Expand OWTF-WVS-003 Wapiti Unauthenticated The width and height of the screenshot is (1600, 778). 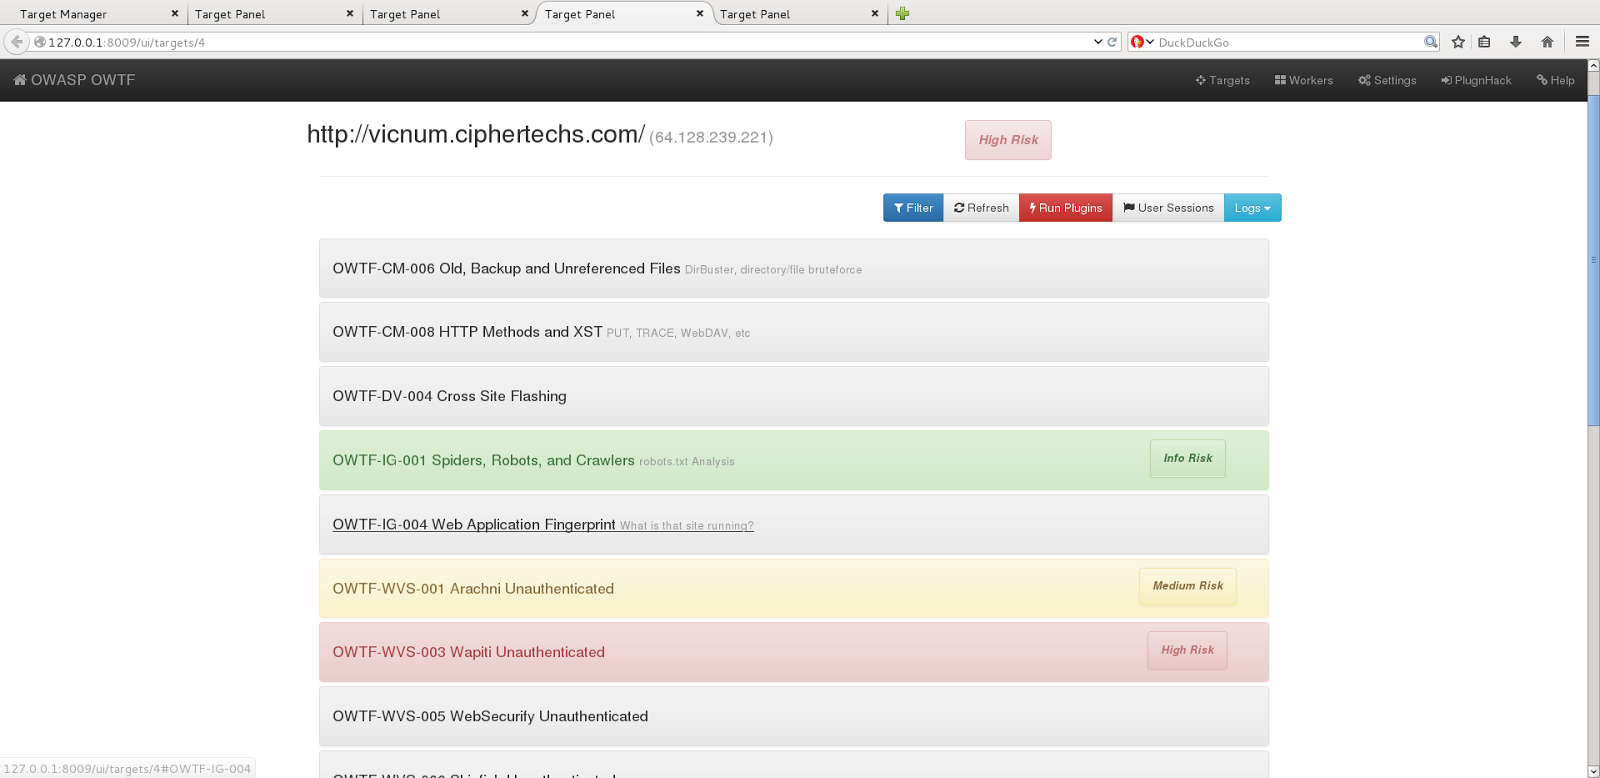794,652
